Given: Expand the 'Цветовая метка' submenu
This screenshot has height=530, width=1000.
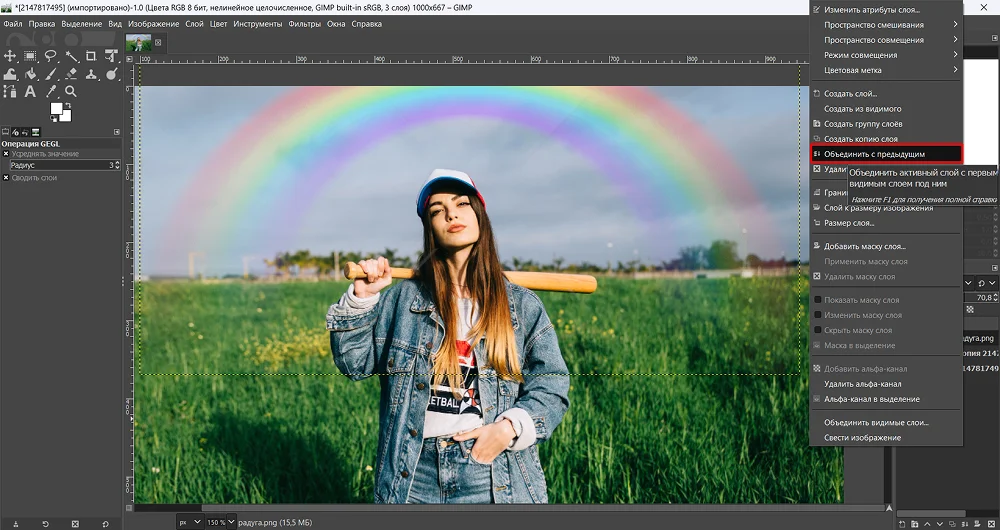Looking at the screenshot, I should 886,70.
